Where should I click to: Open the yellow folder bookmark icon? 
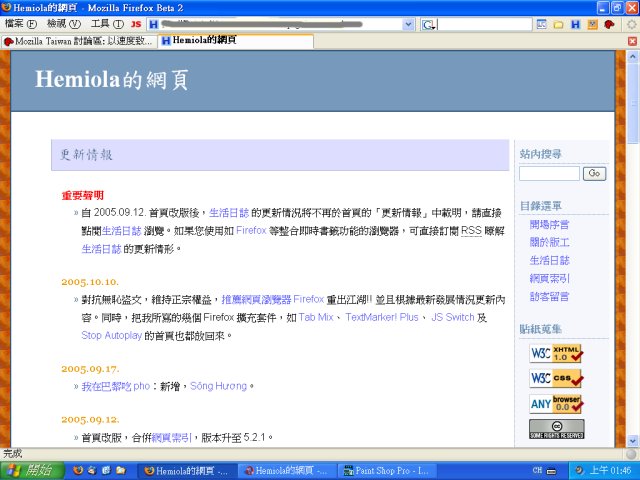point(558,25)
